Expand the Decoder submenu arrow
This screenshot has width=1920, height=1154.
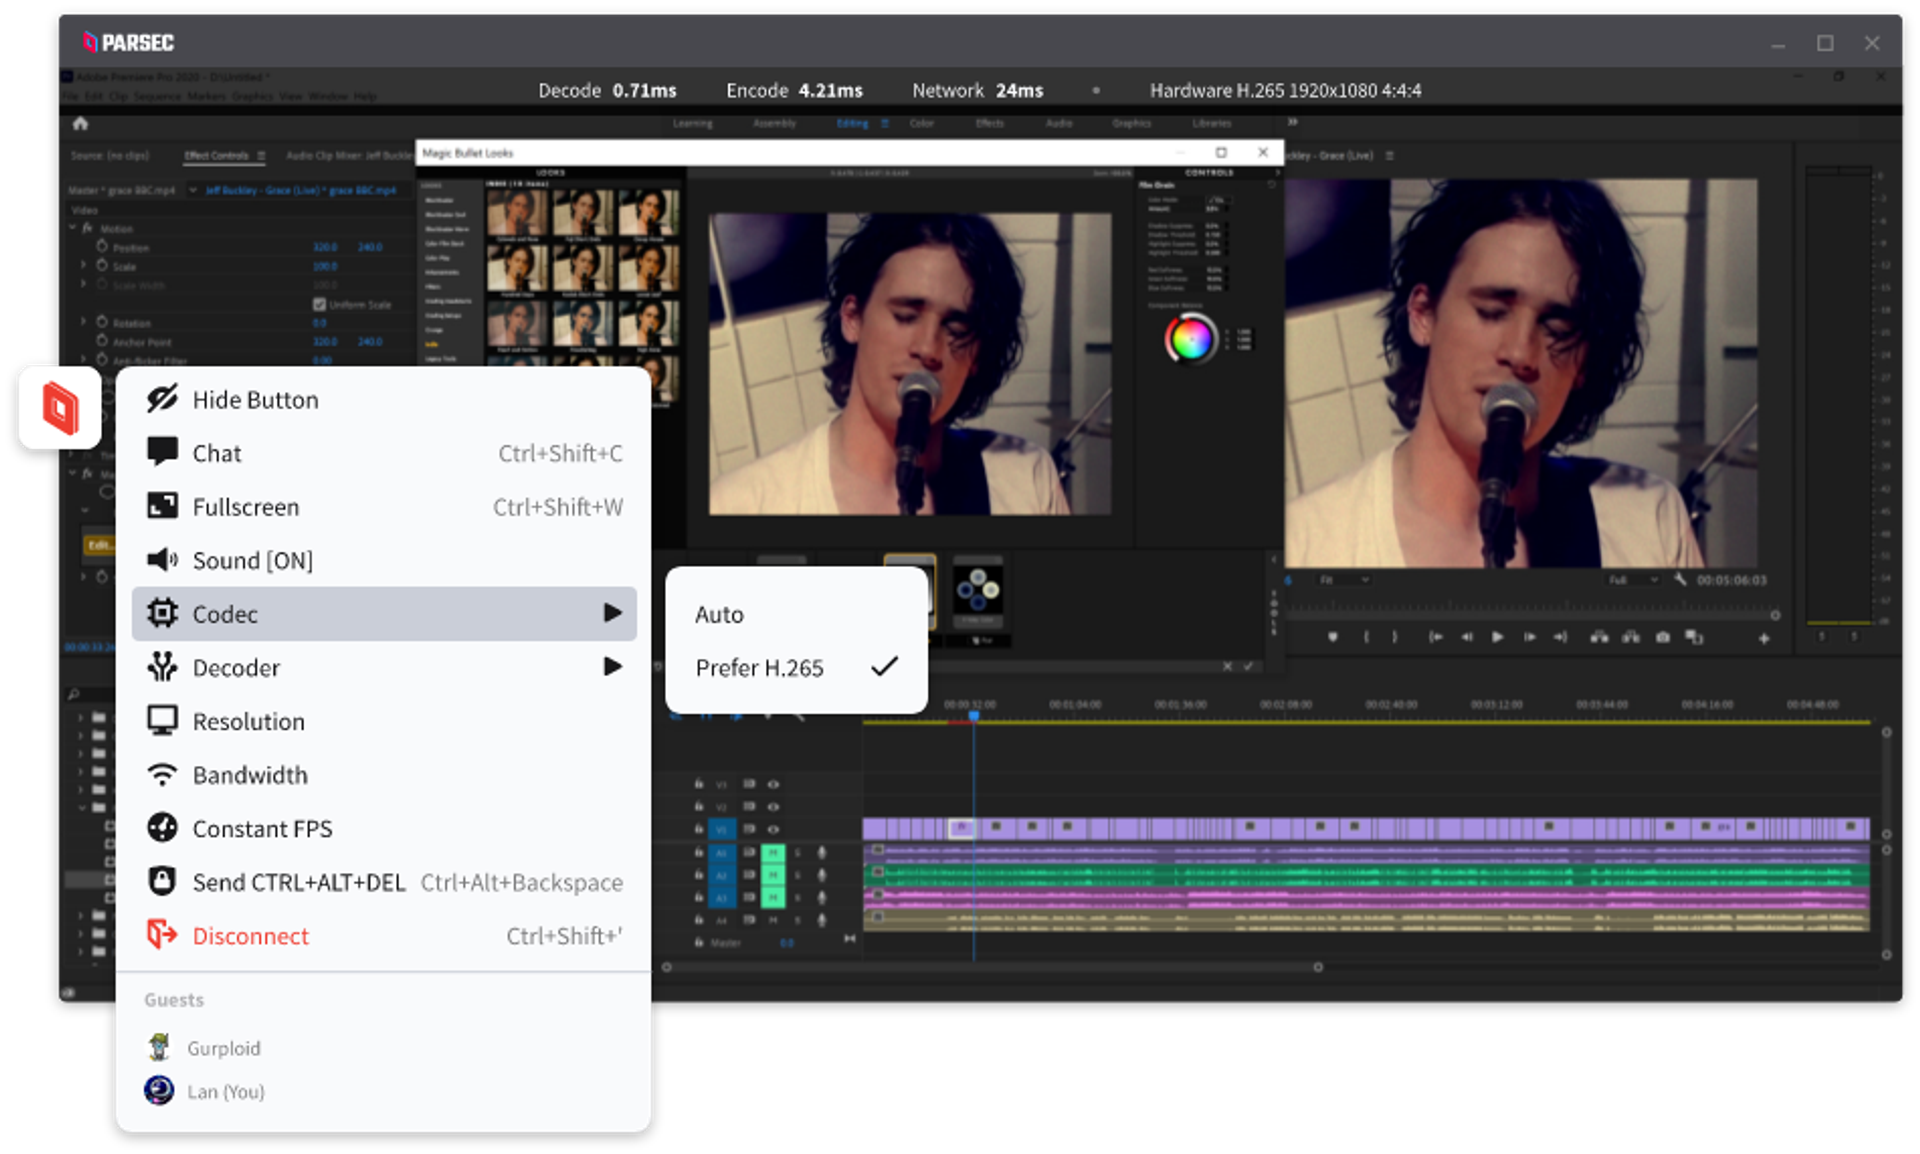coord(612,666)
